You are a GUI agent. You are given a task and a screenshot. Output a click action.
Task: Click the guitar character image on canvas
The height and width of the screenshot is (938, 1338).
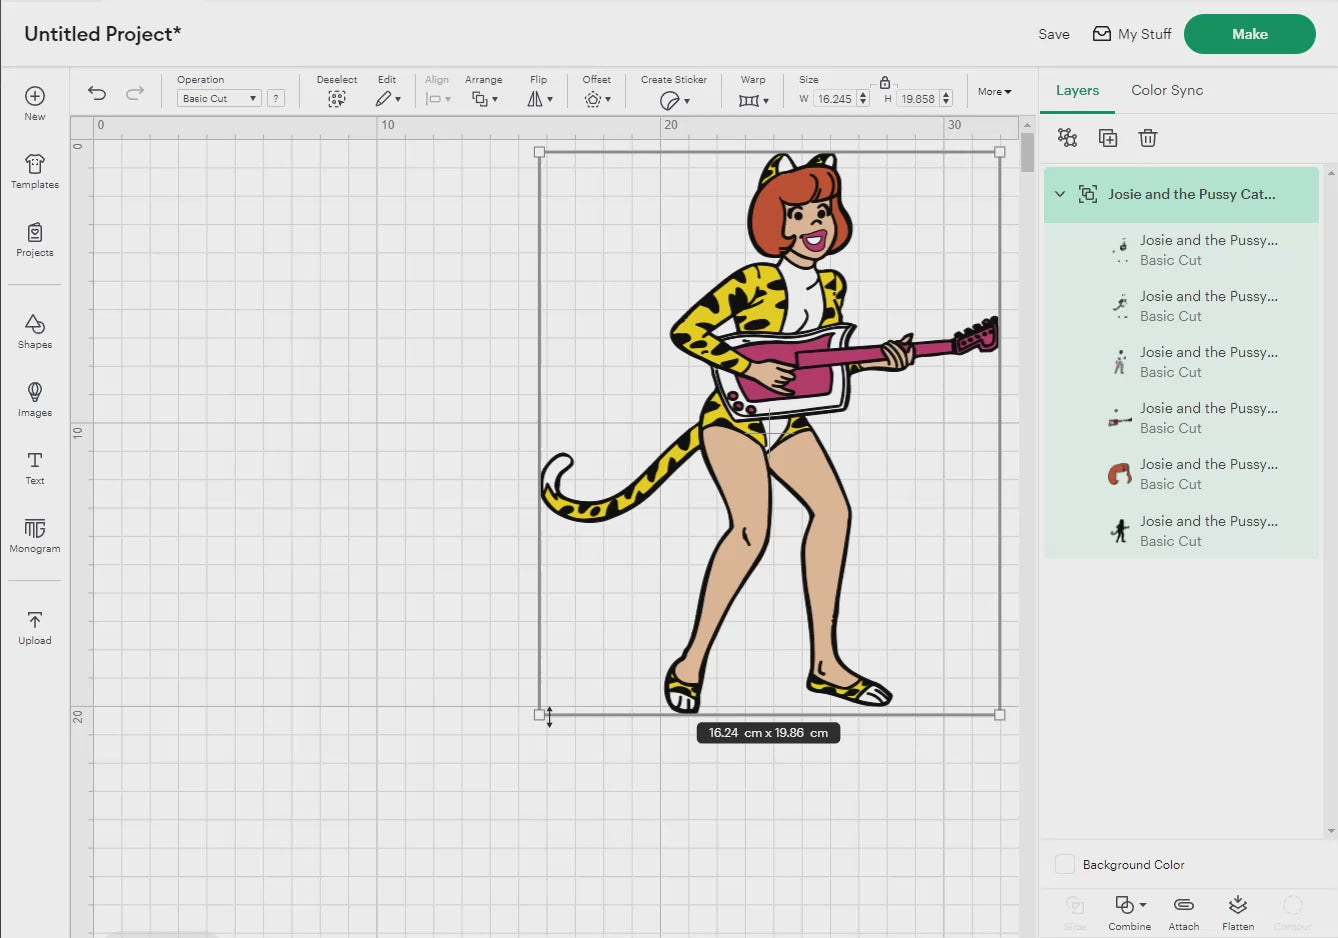point(769,433)
